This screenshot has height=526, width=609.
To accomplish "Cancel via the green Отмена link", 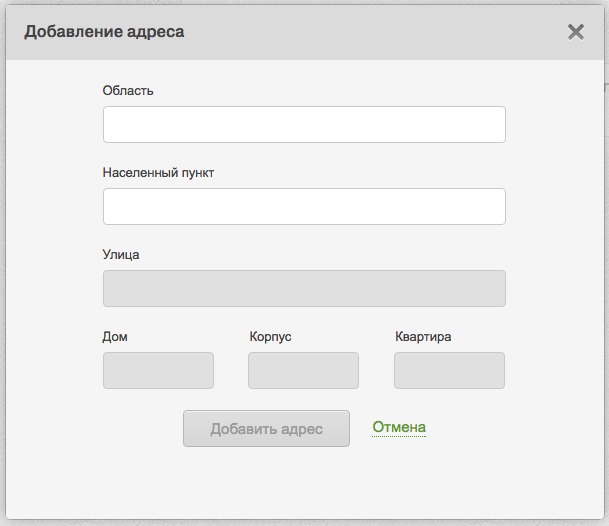I will click(399, 427).
